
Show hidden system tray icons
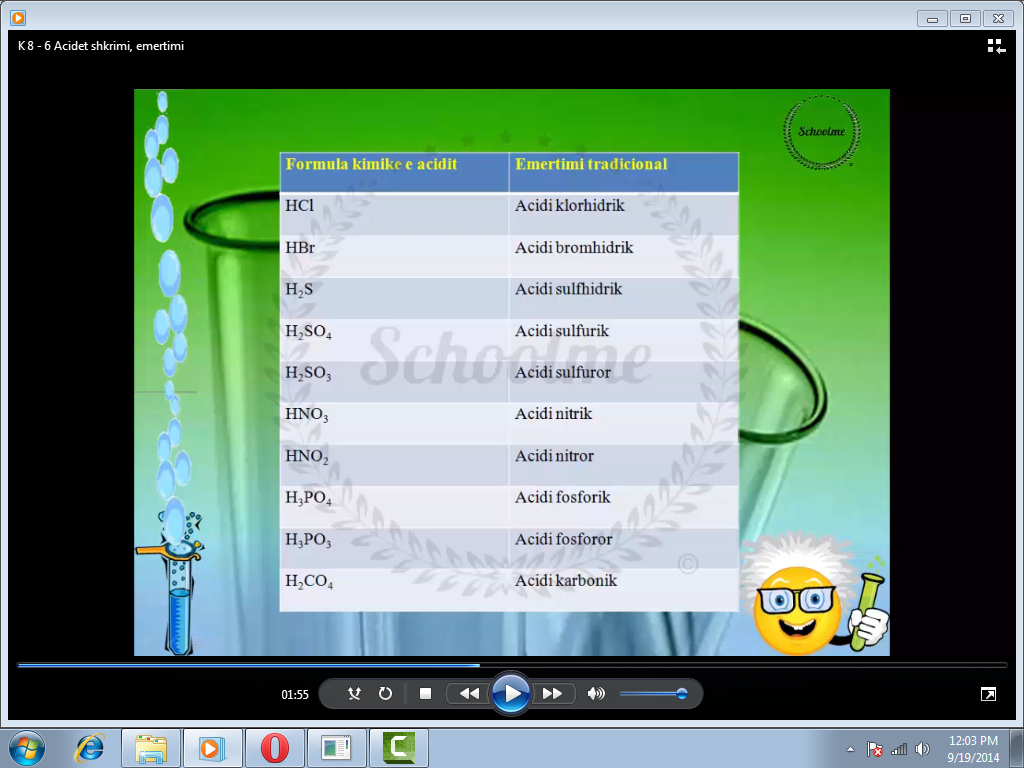tap(850, 749)
